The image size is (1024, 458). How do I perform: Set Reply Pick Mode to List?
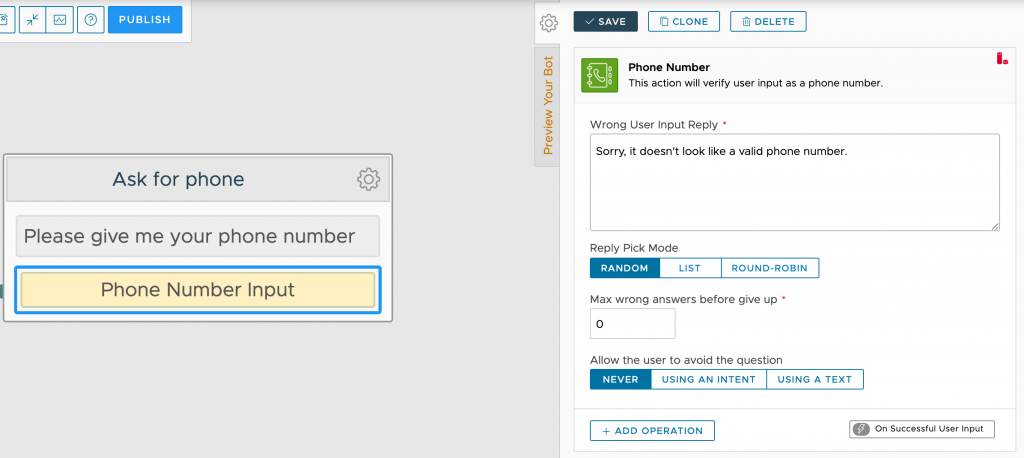tap(690, 268)
